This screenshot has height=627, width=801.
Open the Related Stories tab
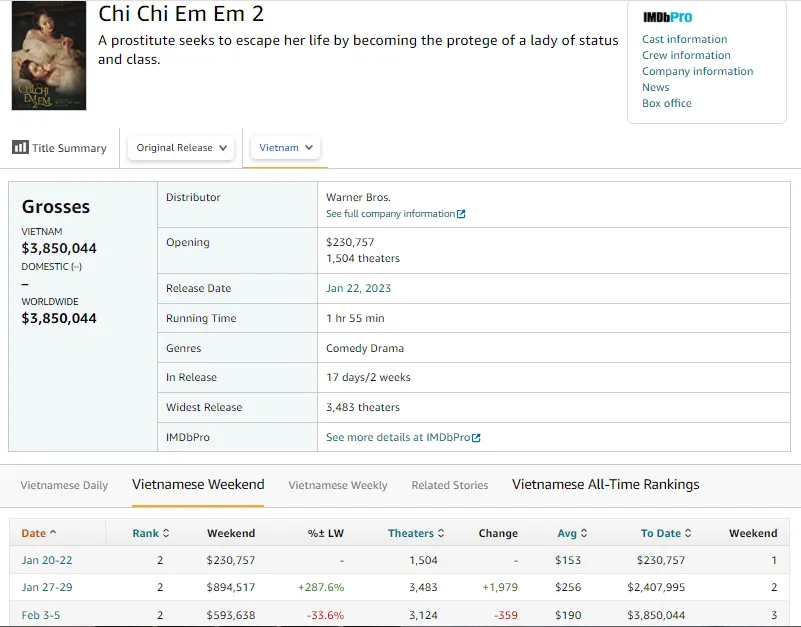449,485
